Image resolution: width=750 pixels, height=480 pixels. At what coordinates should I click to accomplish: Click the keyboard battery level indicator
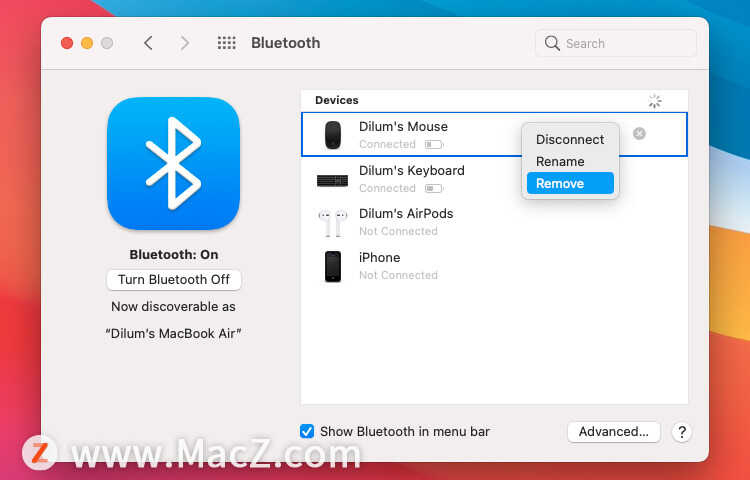point(434,188)
